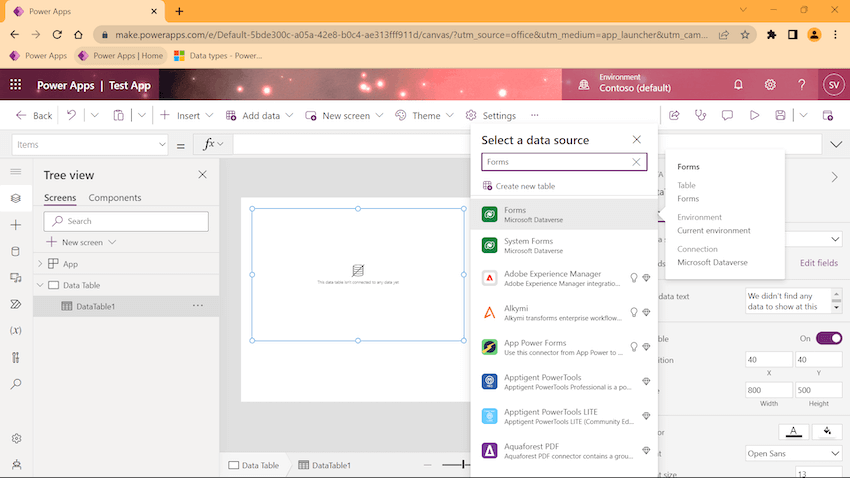The image size is (850, 478).
Task: Click the Share app icon
Action: (x=674, y=115)
